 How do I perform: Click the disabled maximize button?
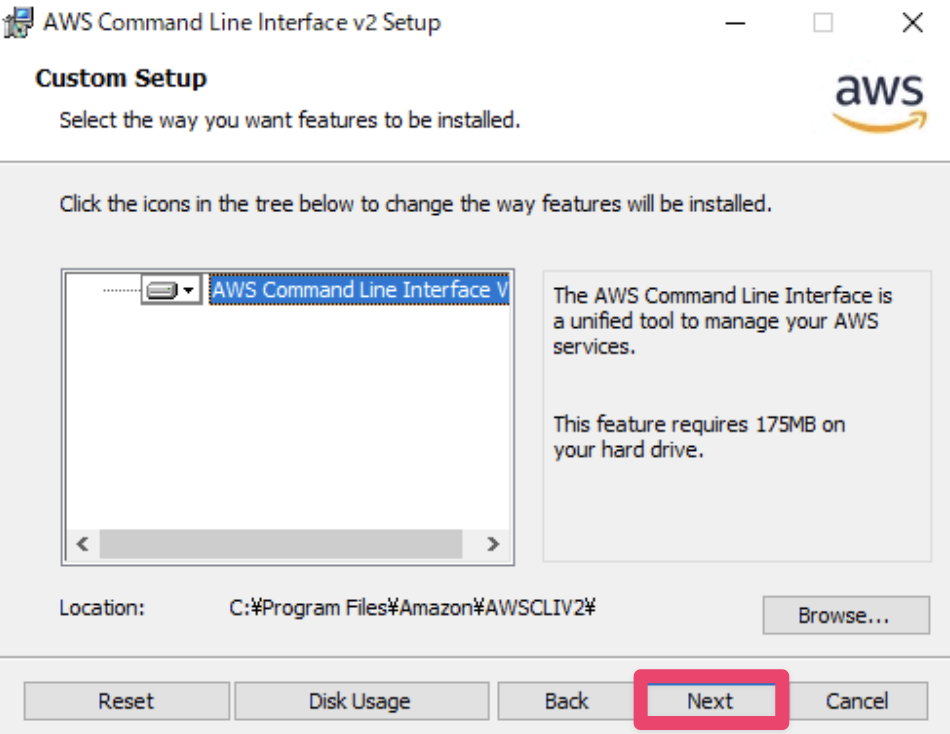click(823, 23)
